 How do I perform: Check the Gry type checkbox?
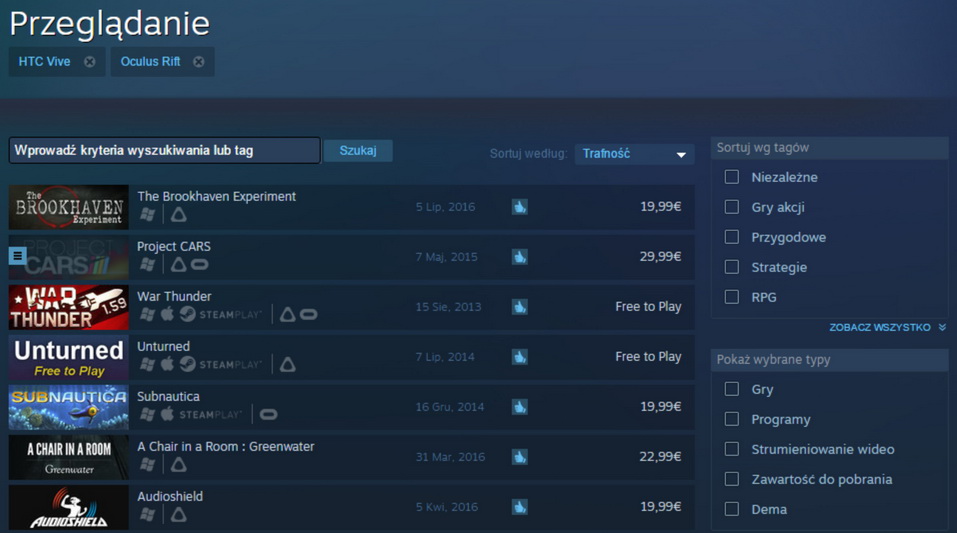tap(731, 389)
